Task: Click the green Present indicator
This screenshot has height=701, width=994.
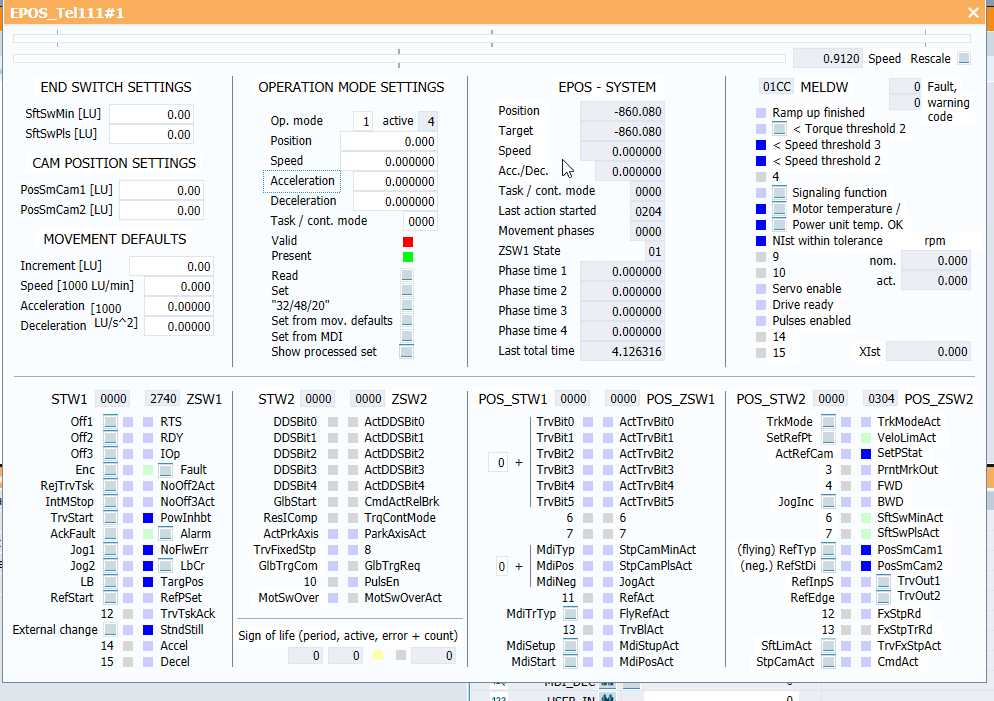Action: point(408,257)
